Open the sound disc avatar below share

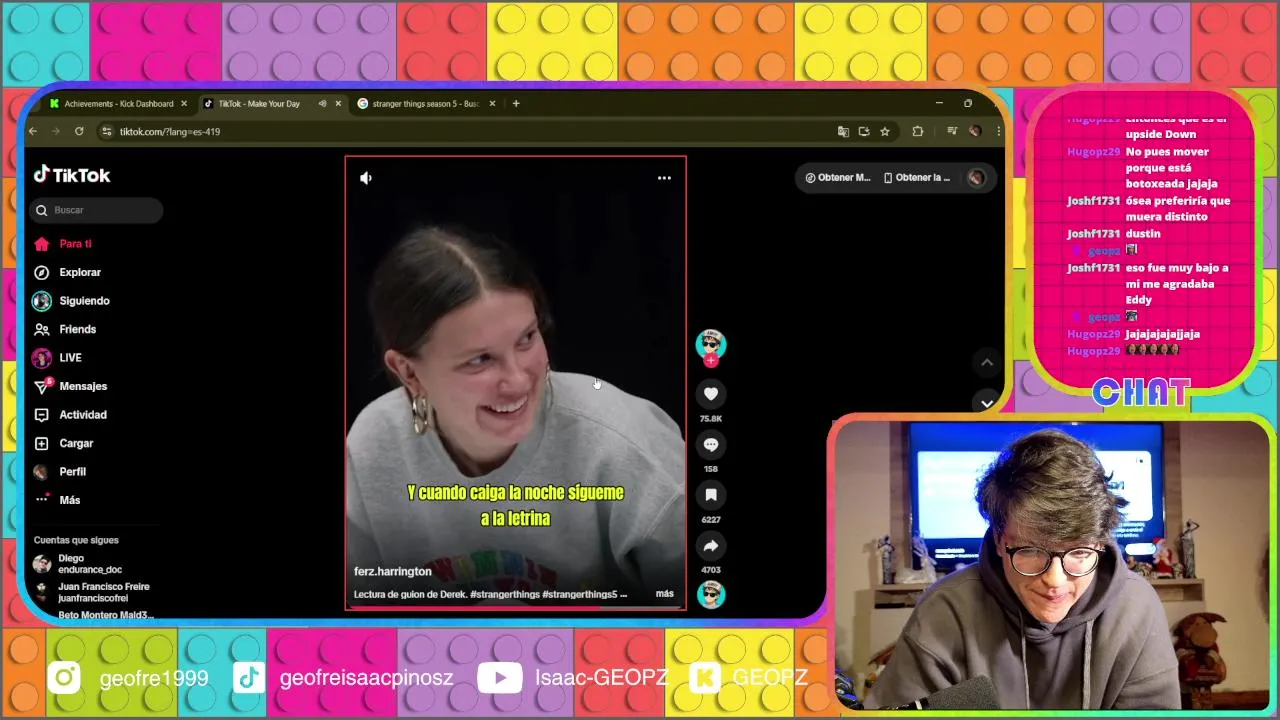[x=711, y=595]
